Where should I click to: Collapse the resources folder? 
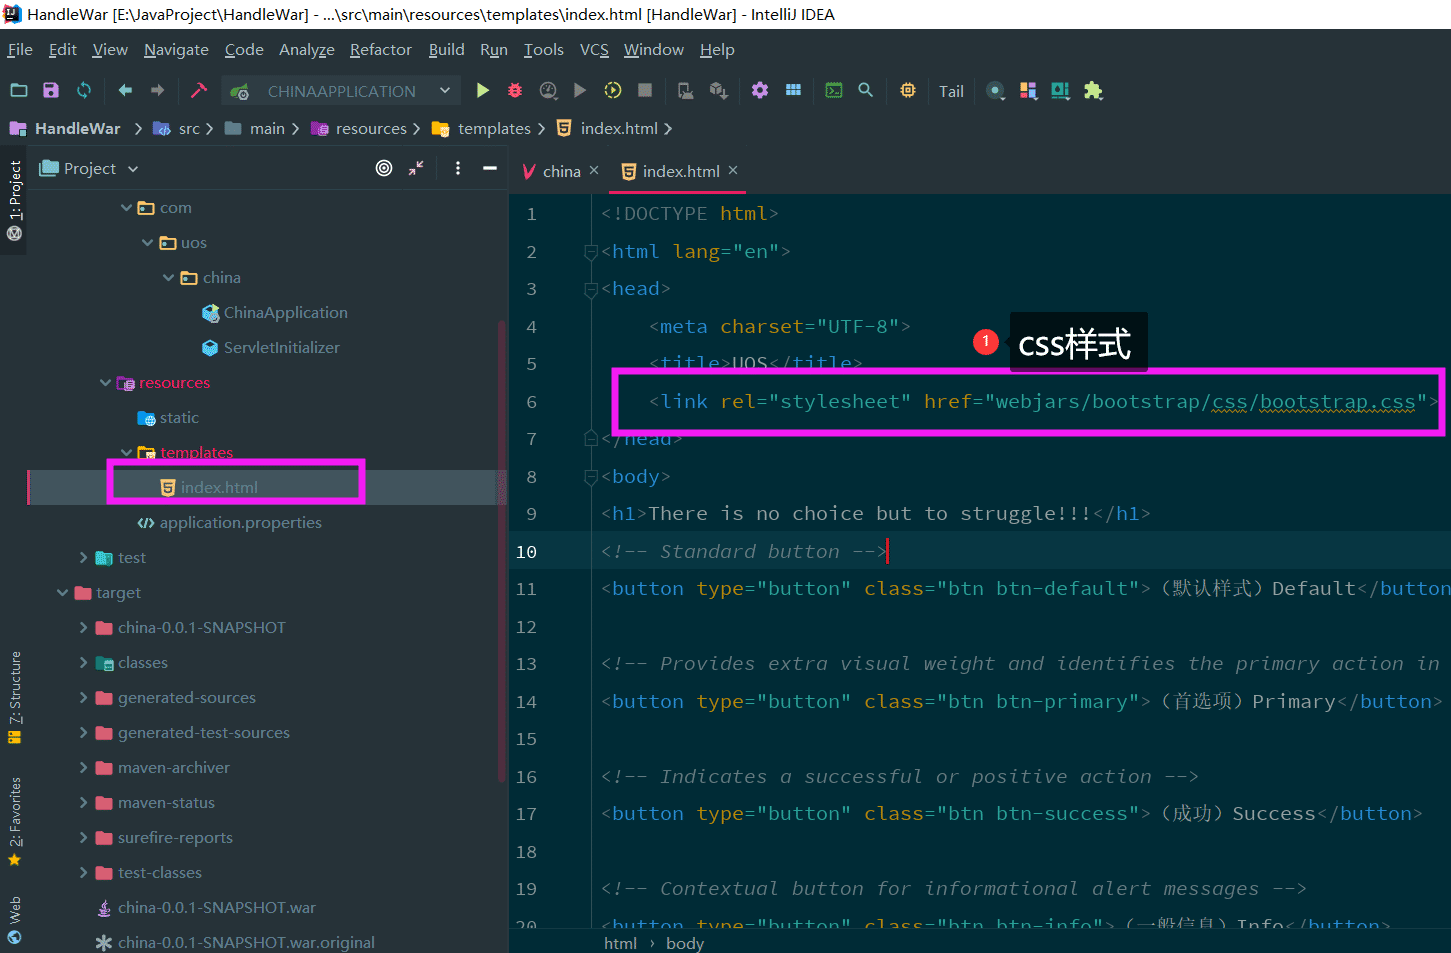click(x=105, y=383)
